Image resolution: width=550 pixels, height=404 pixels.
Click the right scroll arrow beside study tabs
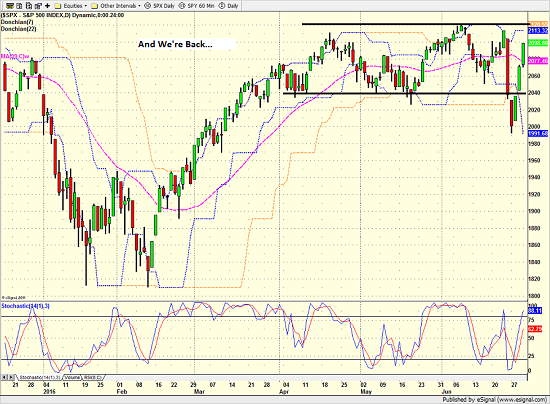11,377
